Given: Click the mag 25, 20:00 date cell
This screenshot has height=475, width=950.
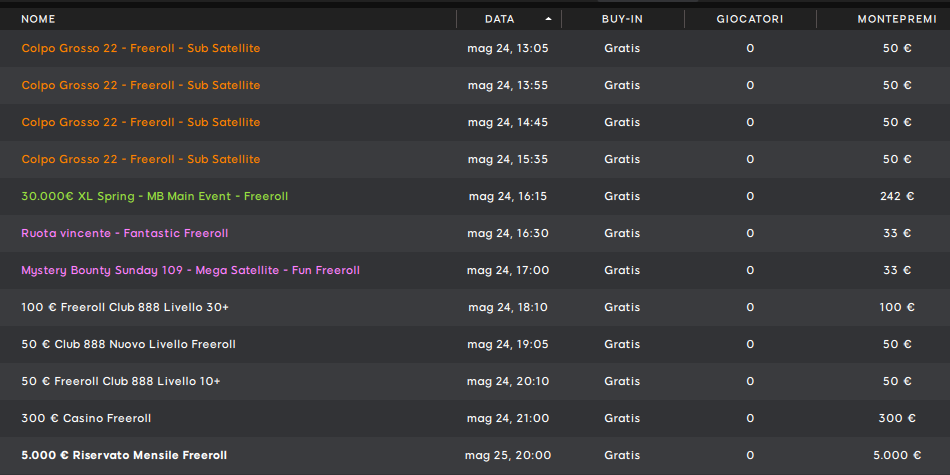Looking at the screenshot, I should coord(508,455).
